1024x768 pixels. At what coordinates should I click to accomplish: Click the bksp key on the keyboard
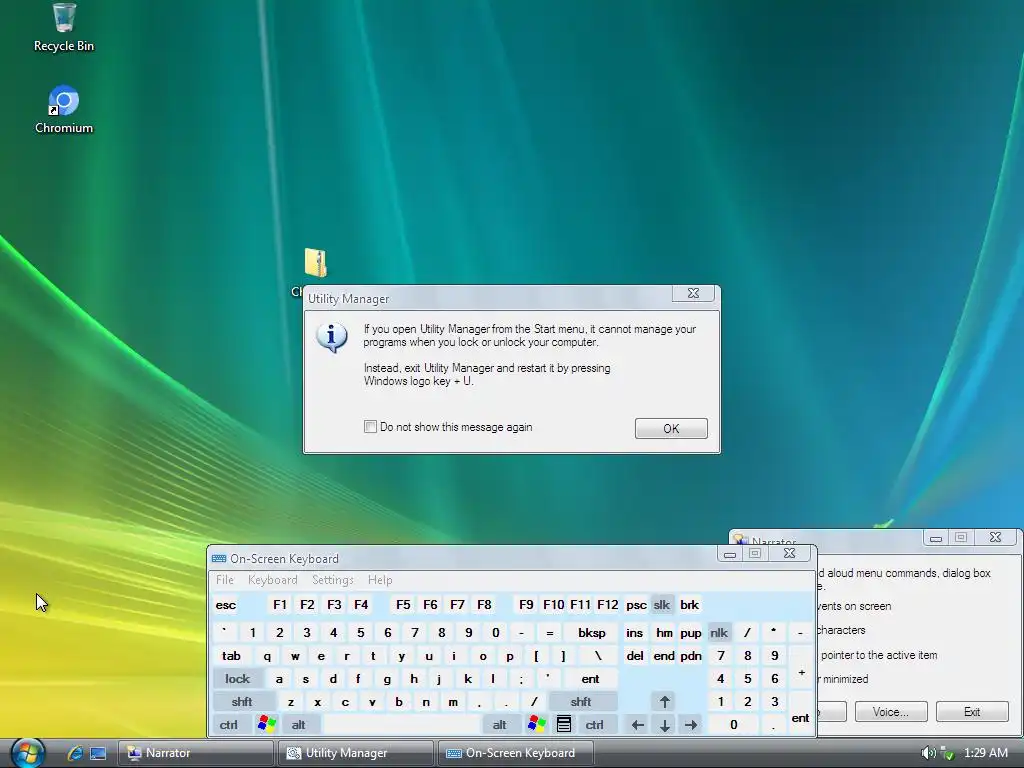click(592, 632)
